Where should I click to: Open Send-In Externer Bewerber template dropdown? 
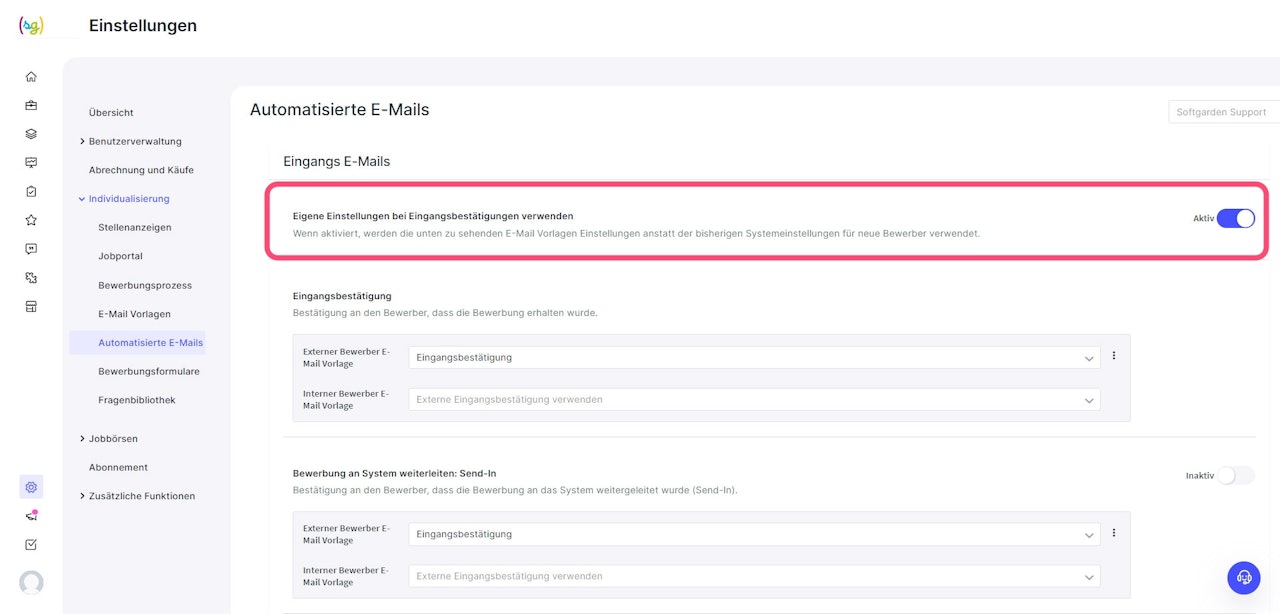754,534
